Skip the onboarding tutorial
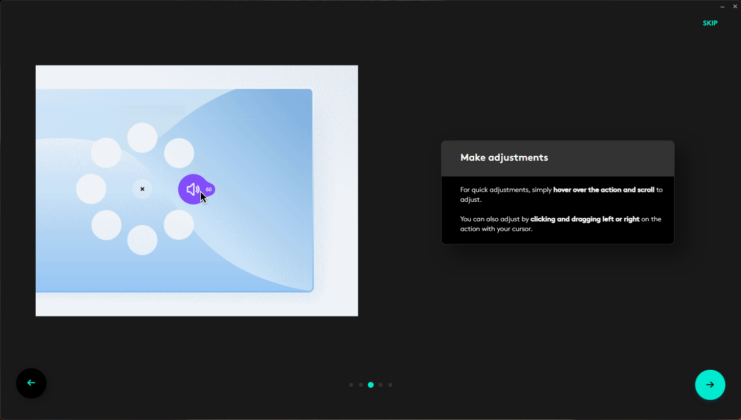This screenshot has height=420, width=741. 710,23
